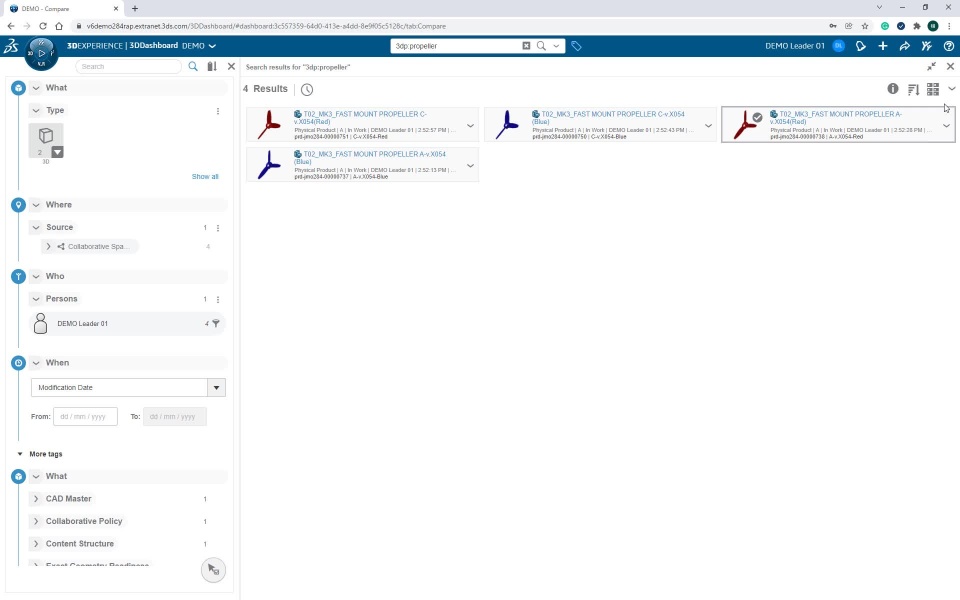960x600 pixels.
Task: Click the Show all link
Action: click(205, 176)
